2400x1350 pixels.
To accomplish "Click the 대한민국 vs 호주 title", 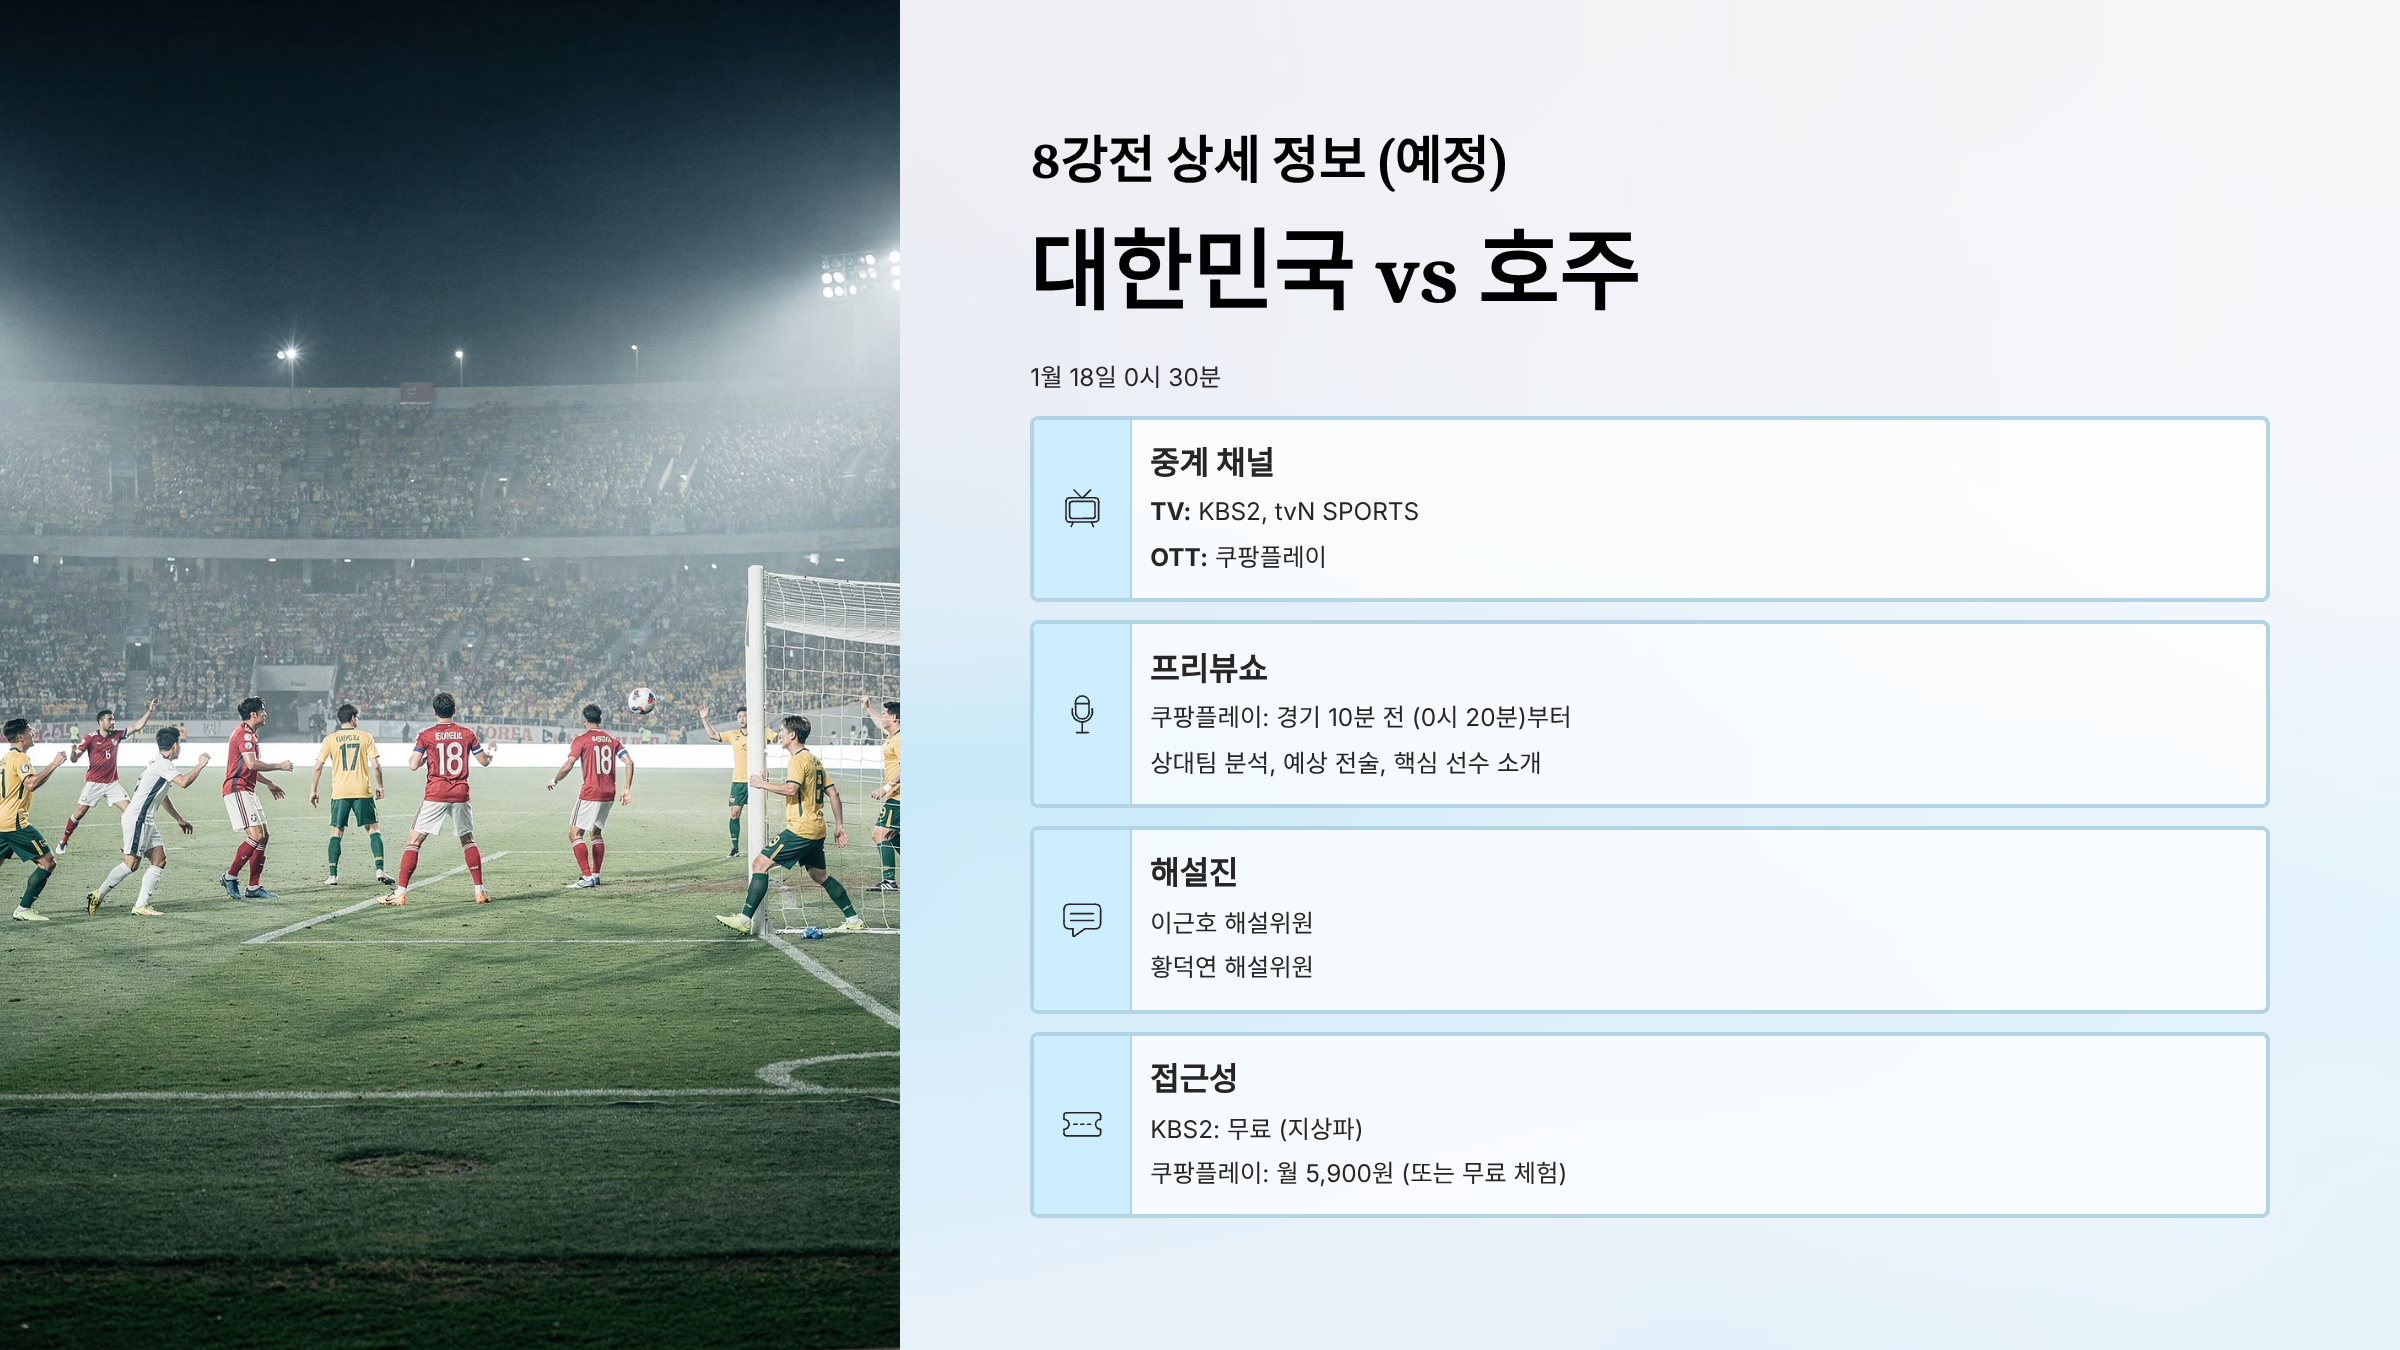I will coord(1335,270).
